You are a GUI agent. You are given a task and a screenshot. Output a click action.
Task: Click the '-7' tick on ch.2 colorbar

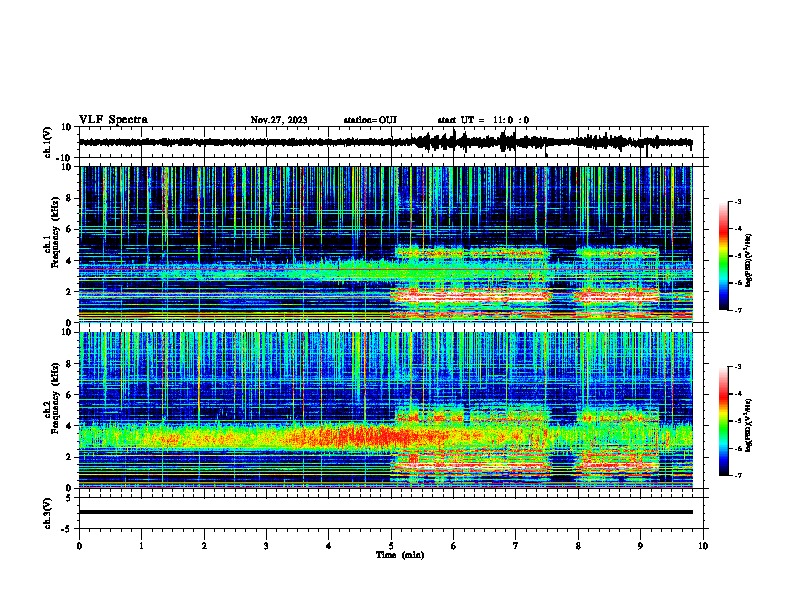[x=737, y=476]
